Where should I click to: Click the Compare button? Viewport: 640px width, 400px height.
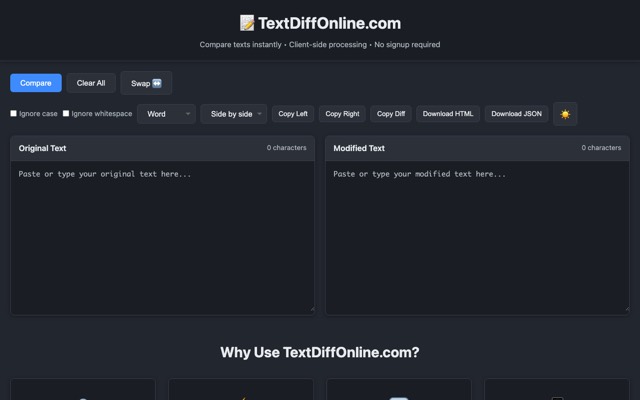pyautogui.click(x=36, y=83)
